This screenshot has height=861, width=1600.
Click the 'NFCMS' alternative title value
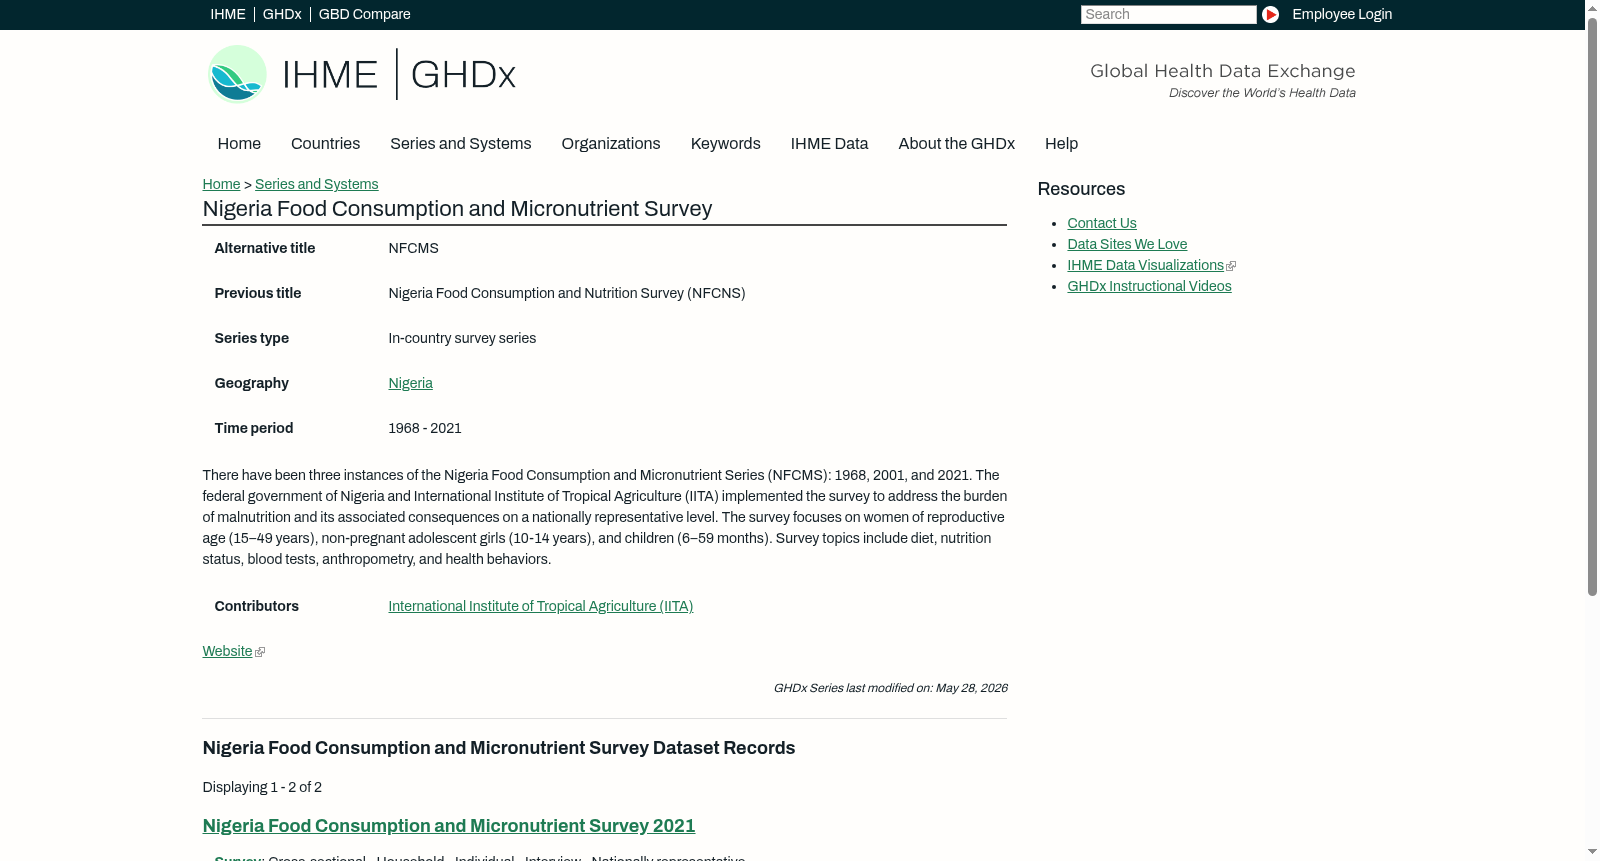click(413, 248)
